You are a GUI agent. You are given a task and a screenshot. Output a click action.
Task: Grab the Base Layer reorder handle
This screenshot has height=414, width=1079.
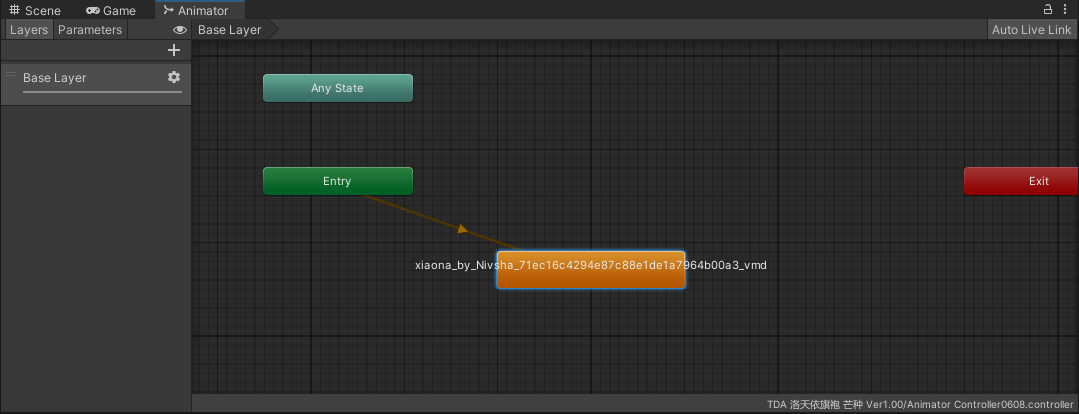click(11, 74)
